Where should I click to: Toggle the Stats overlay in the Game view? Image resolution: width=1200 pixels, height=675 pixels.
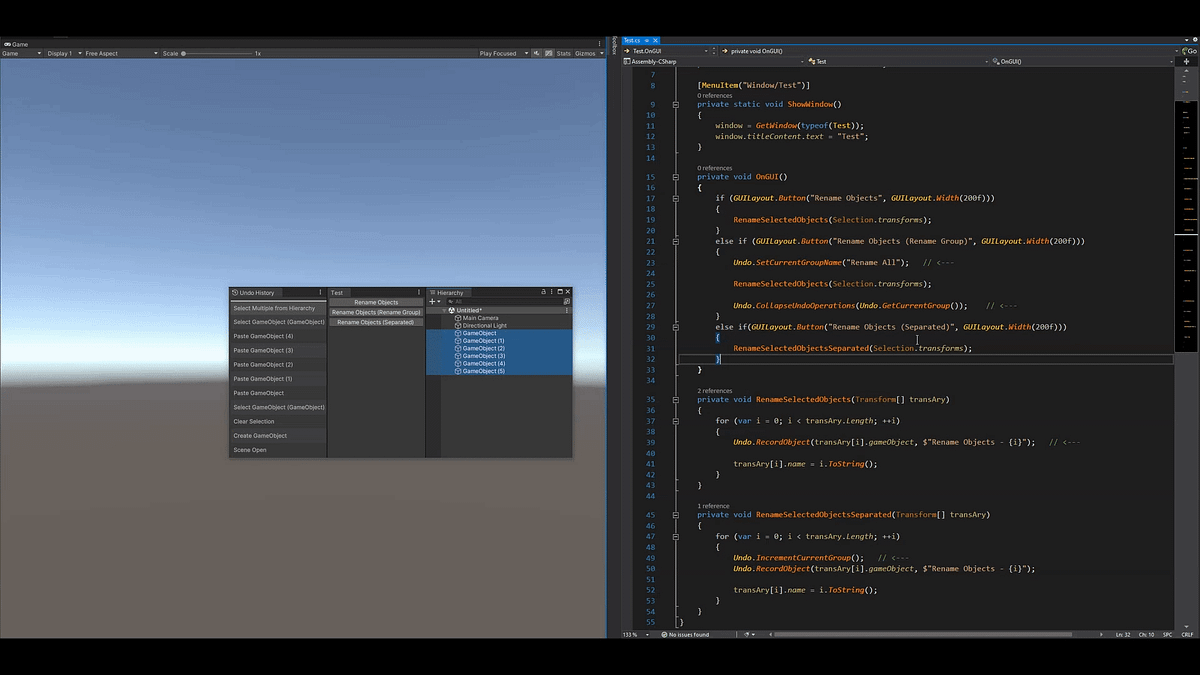click(562, 53)
